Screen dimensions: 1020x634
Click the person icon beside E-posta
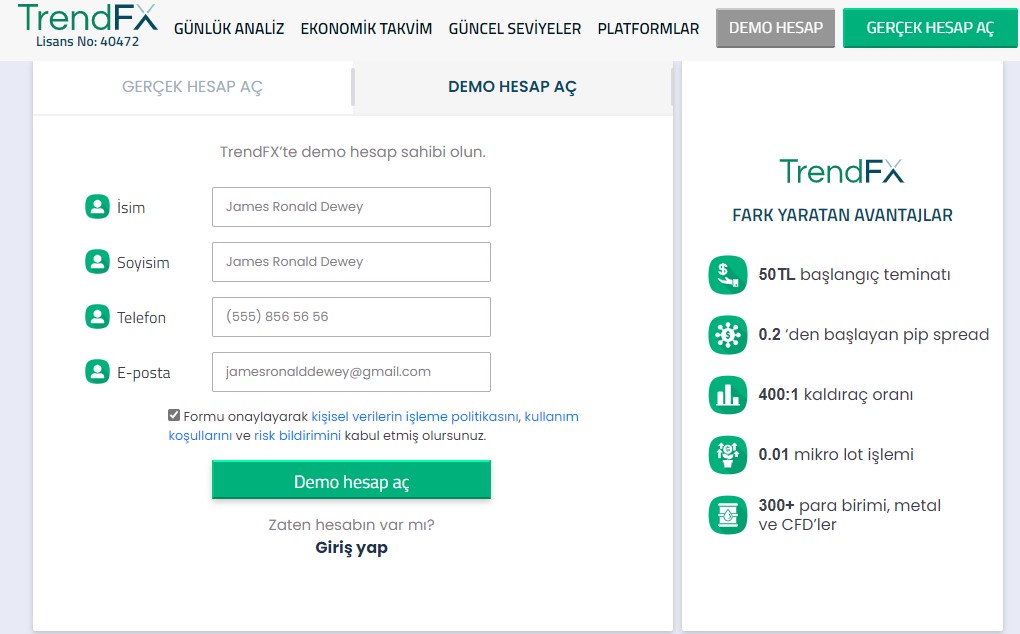[x=98, y=372]
